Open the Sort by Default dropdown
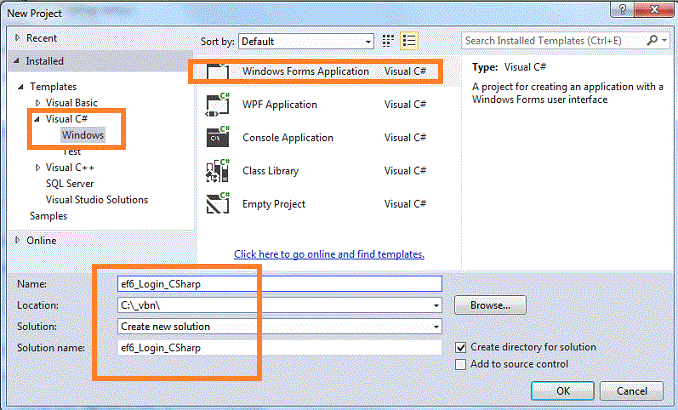The height and width of the screenshot is (410, 678). (306, 42)
